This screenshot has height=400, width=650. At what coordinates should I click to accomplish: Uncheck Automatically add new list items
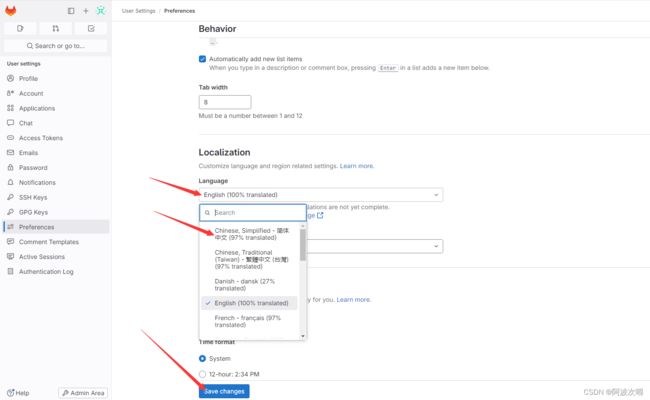coord(202,59)
